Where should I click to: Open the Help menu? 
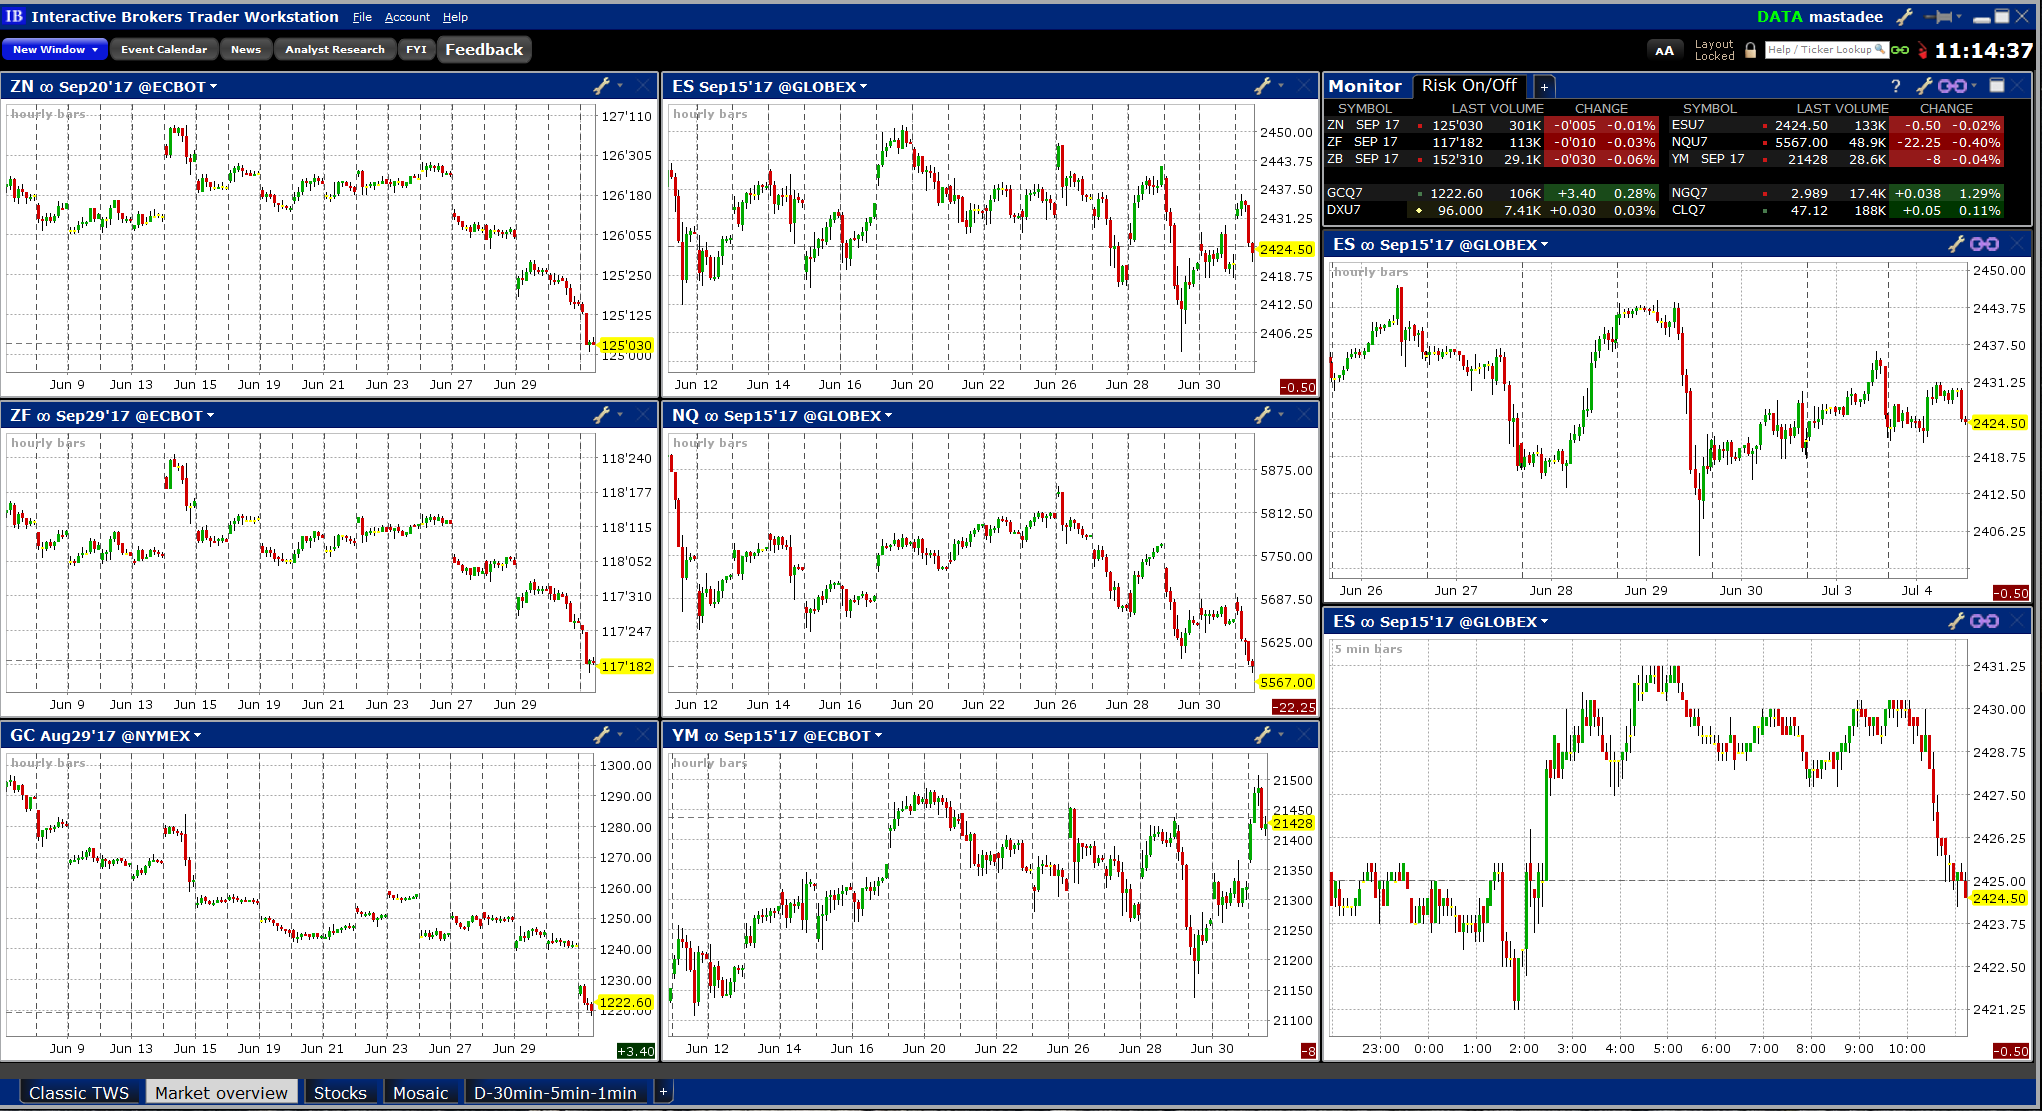tap(455, 17)
